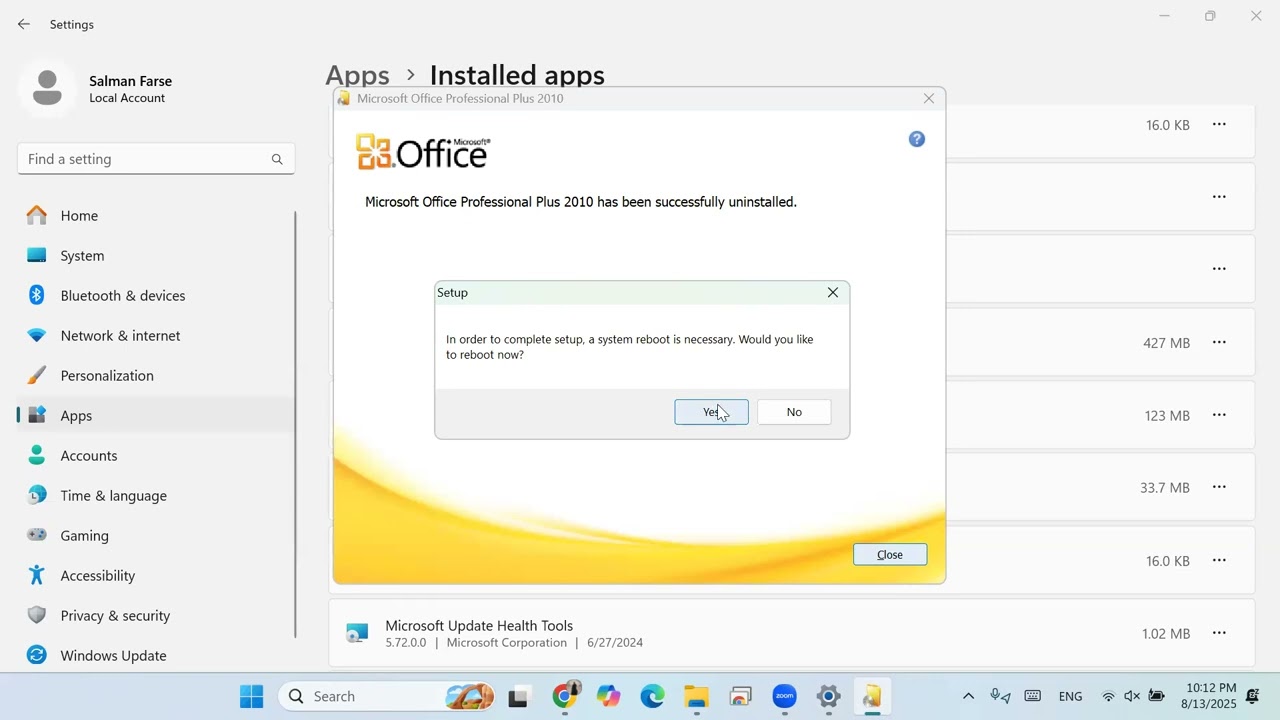Open Time & language settings
Image resolution: width=1280 pixels, height=720 pixels.
(156, 495)
